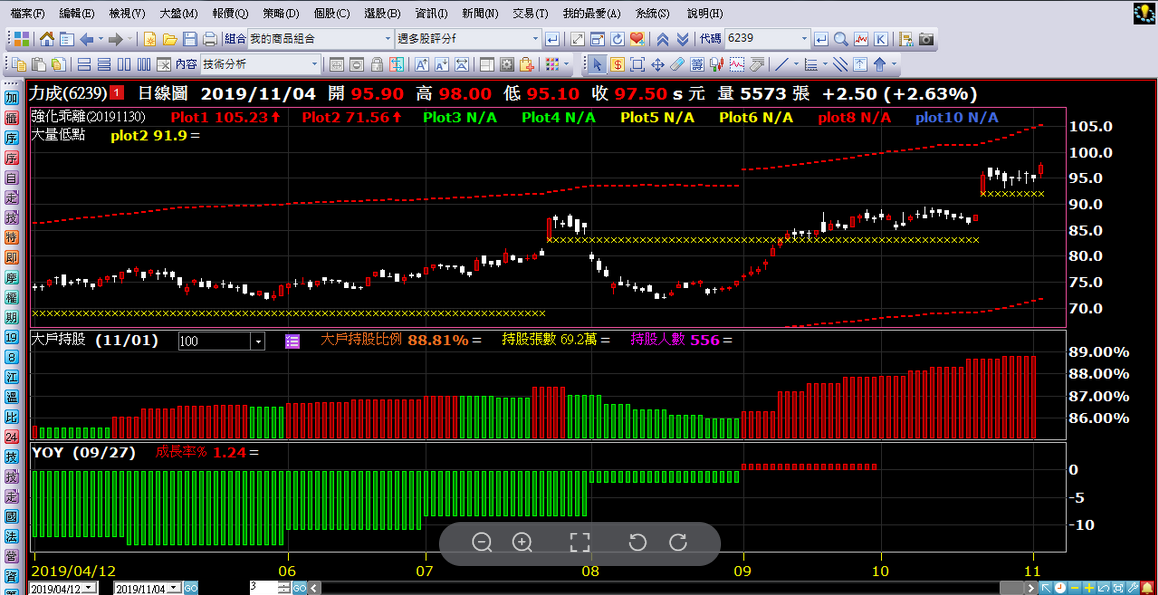1158x595 pixels.
Task: Open the 我的最愛(A) menu
Action: click(x=592, y=14)
